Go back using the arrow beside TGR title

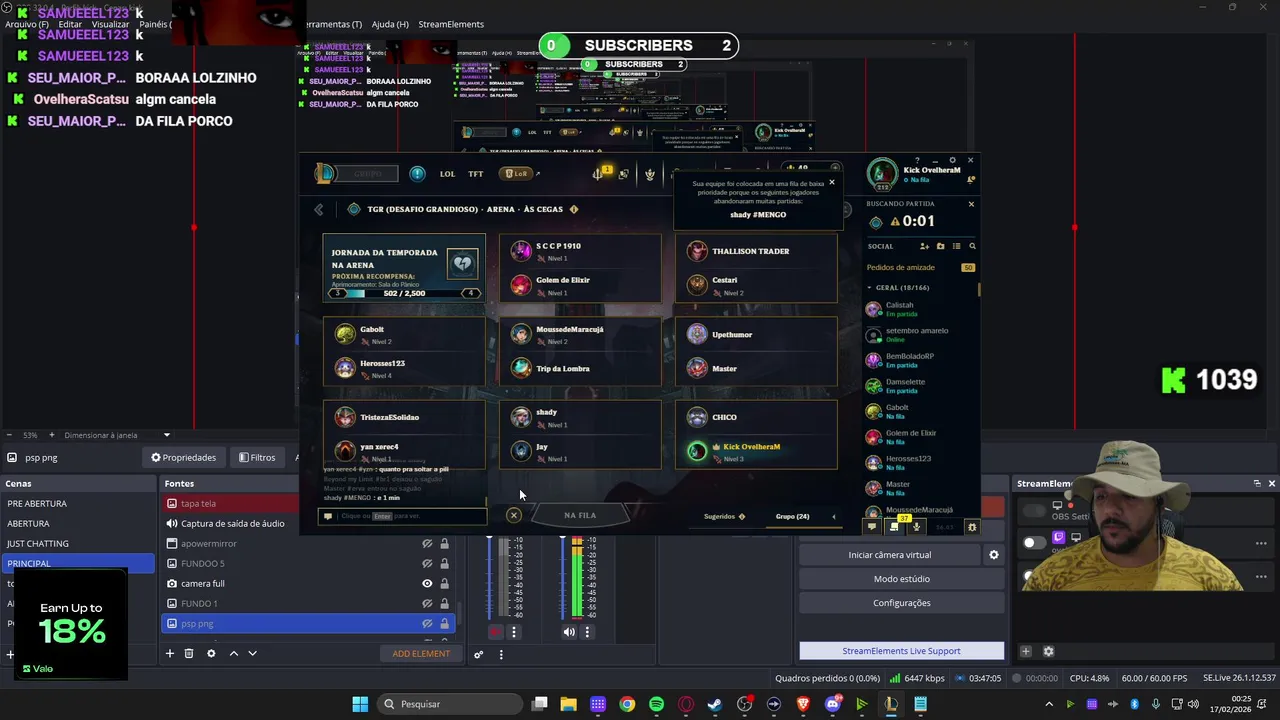click(x=319, y=209)
